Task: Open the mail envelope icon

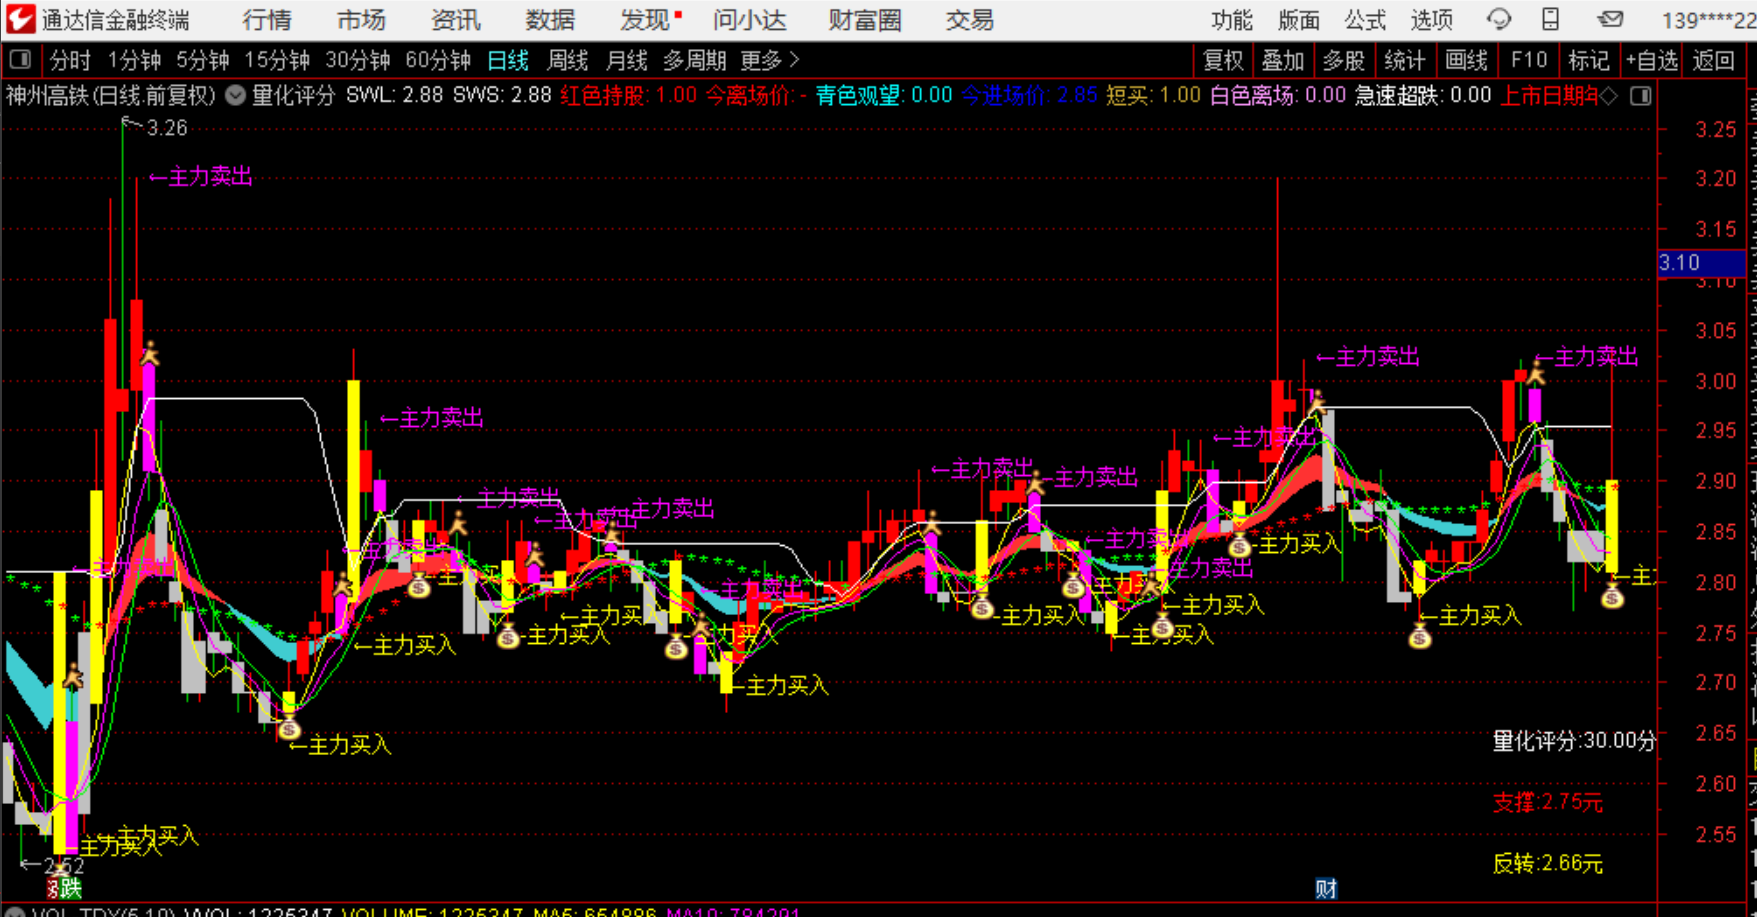Action: pyautogui.click(x=1610, y=19)
